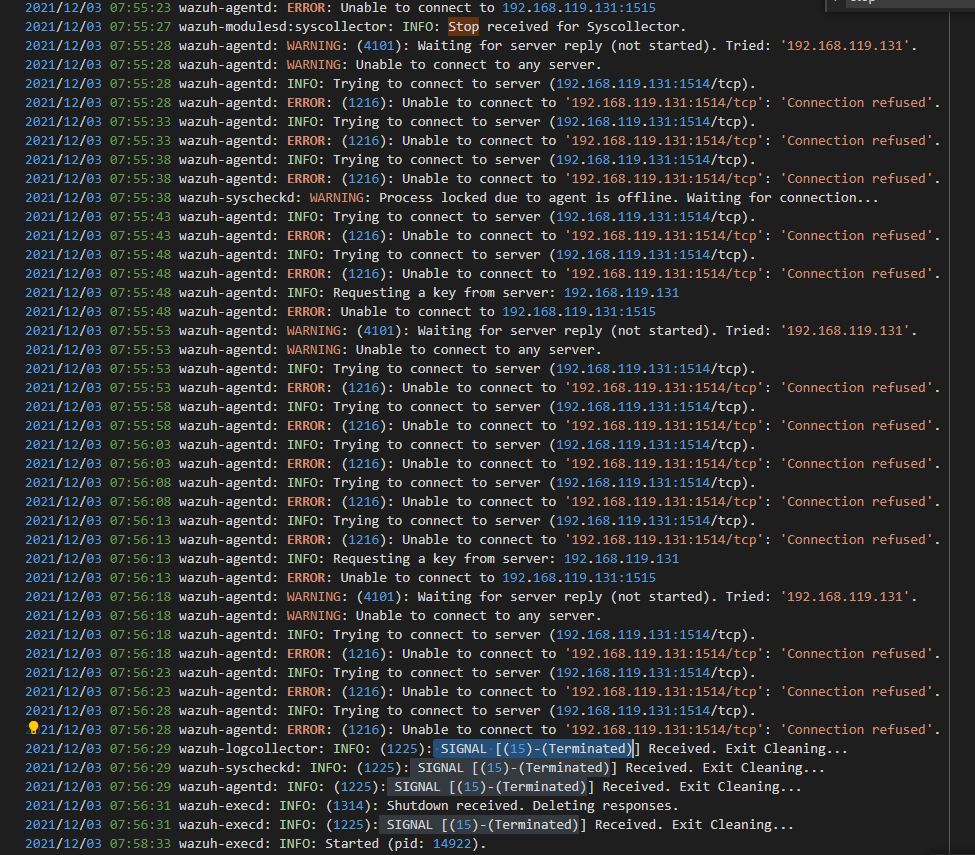Click the 07:55:28 WARNING (4101) 'Waiting for server reply' line

pos(471,46)
